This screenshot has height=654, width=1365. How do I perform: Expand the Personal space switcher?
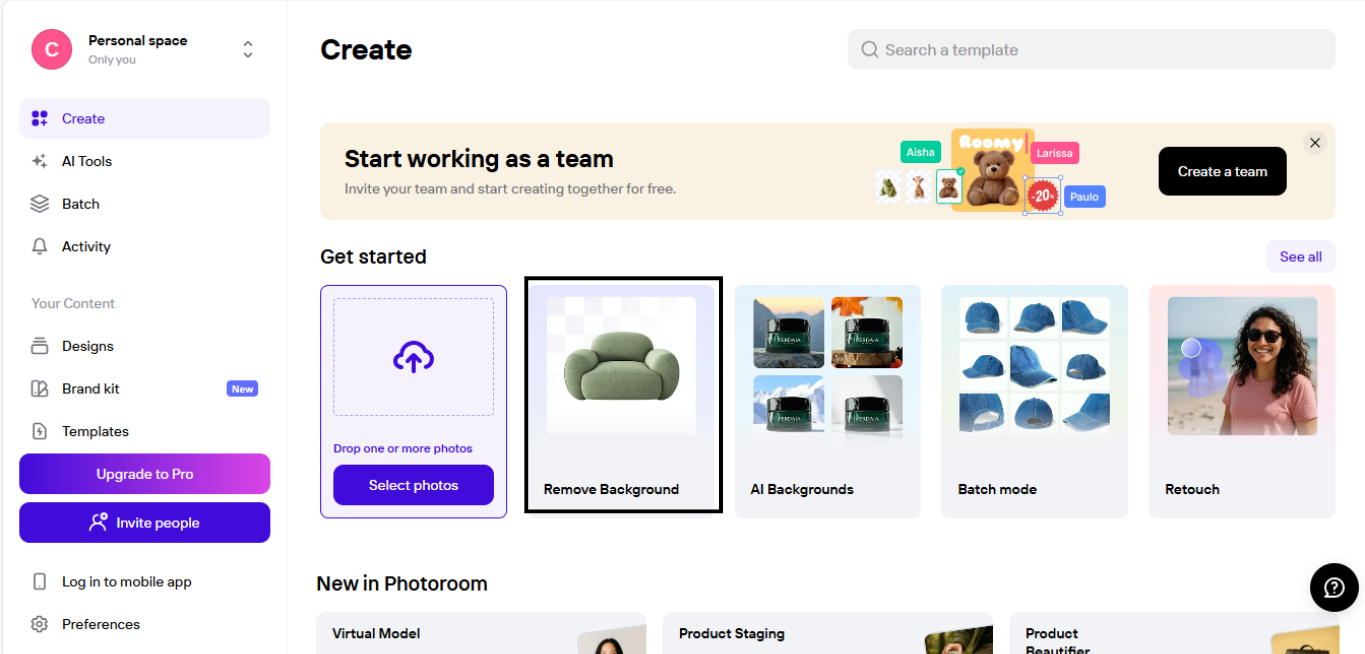(x=248, y=49)
